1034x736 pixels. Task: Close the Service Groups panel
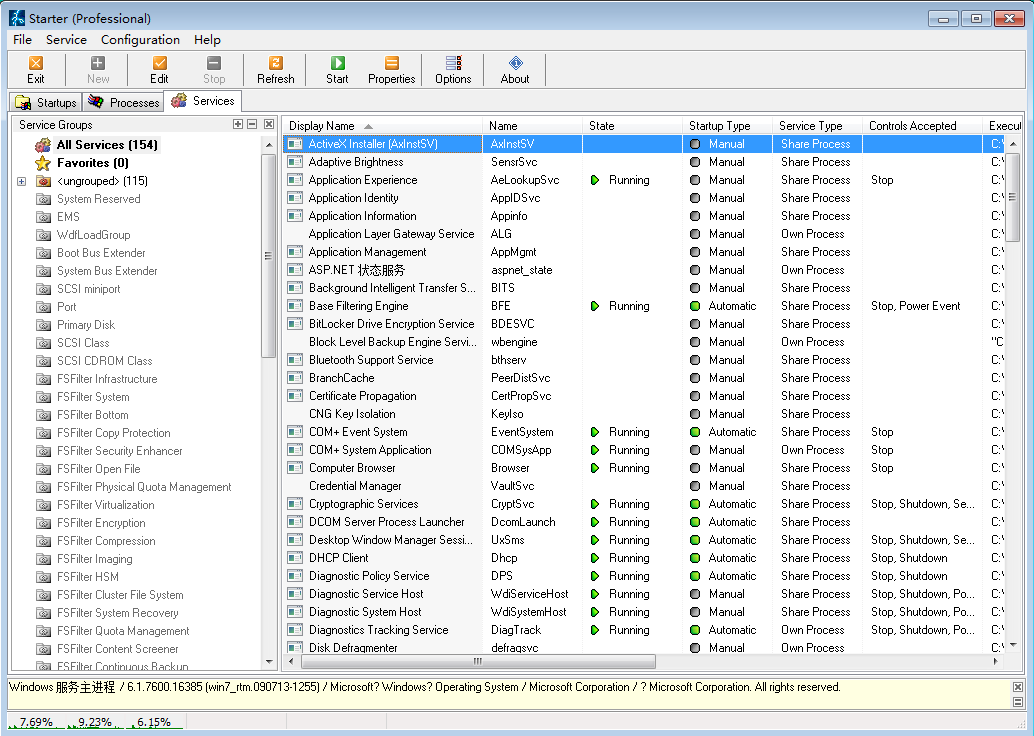[x=269, y=125]
